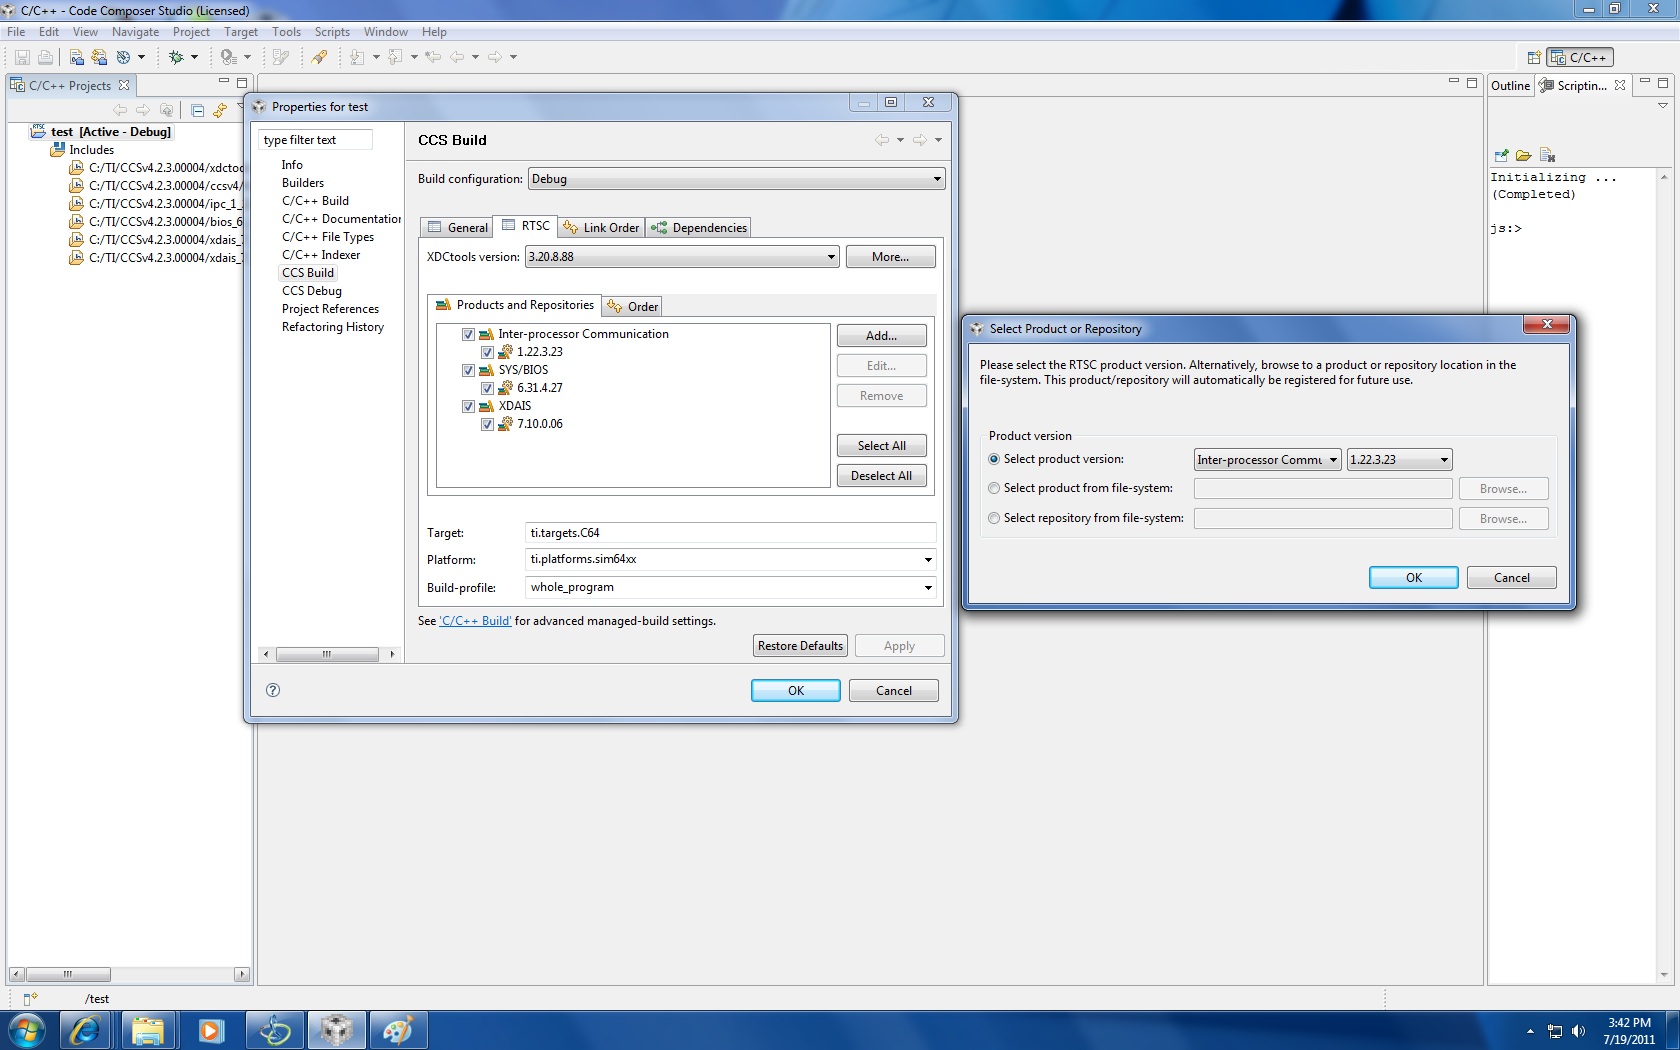This screenshot has width=1680, height=1050.
Task: Click the compass-like toolbar icon
Action: (123, 57)
